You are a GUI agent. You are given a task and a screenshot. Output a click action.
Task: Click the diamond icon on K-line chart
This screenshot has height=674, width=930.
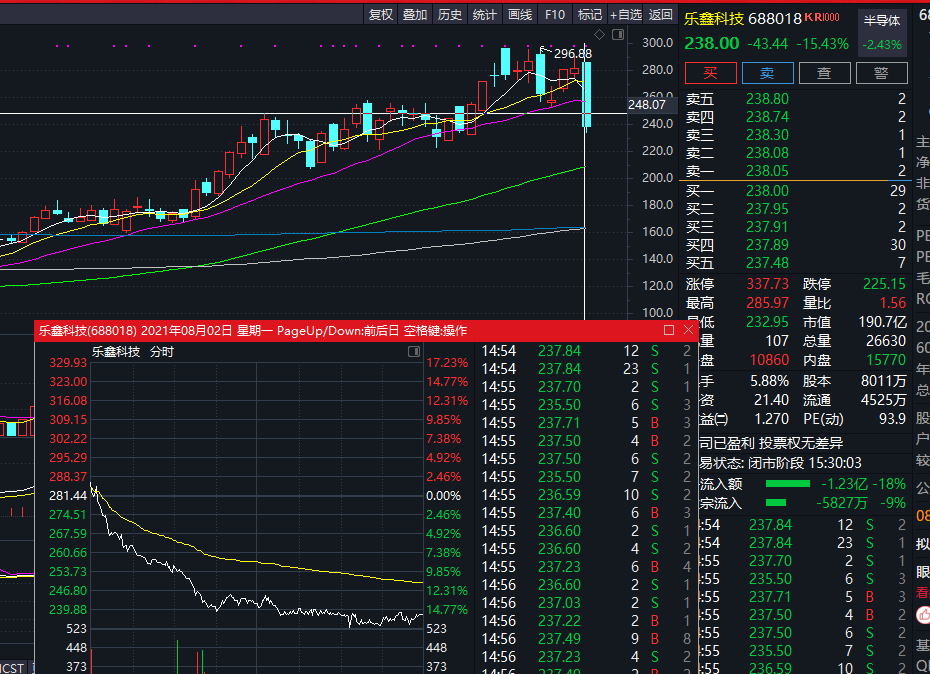pos(600,34)
